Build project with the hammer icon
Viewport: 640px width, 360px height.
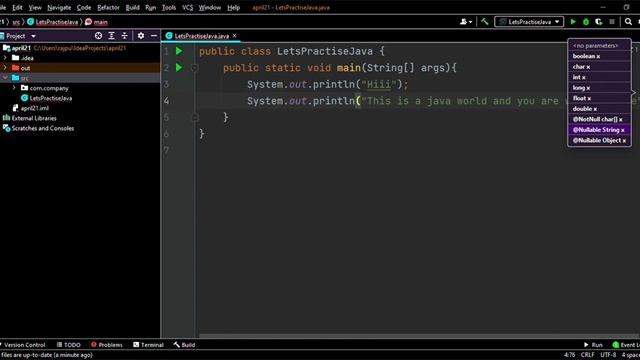pyautogui.click(x=484, y=22)
